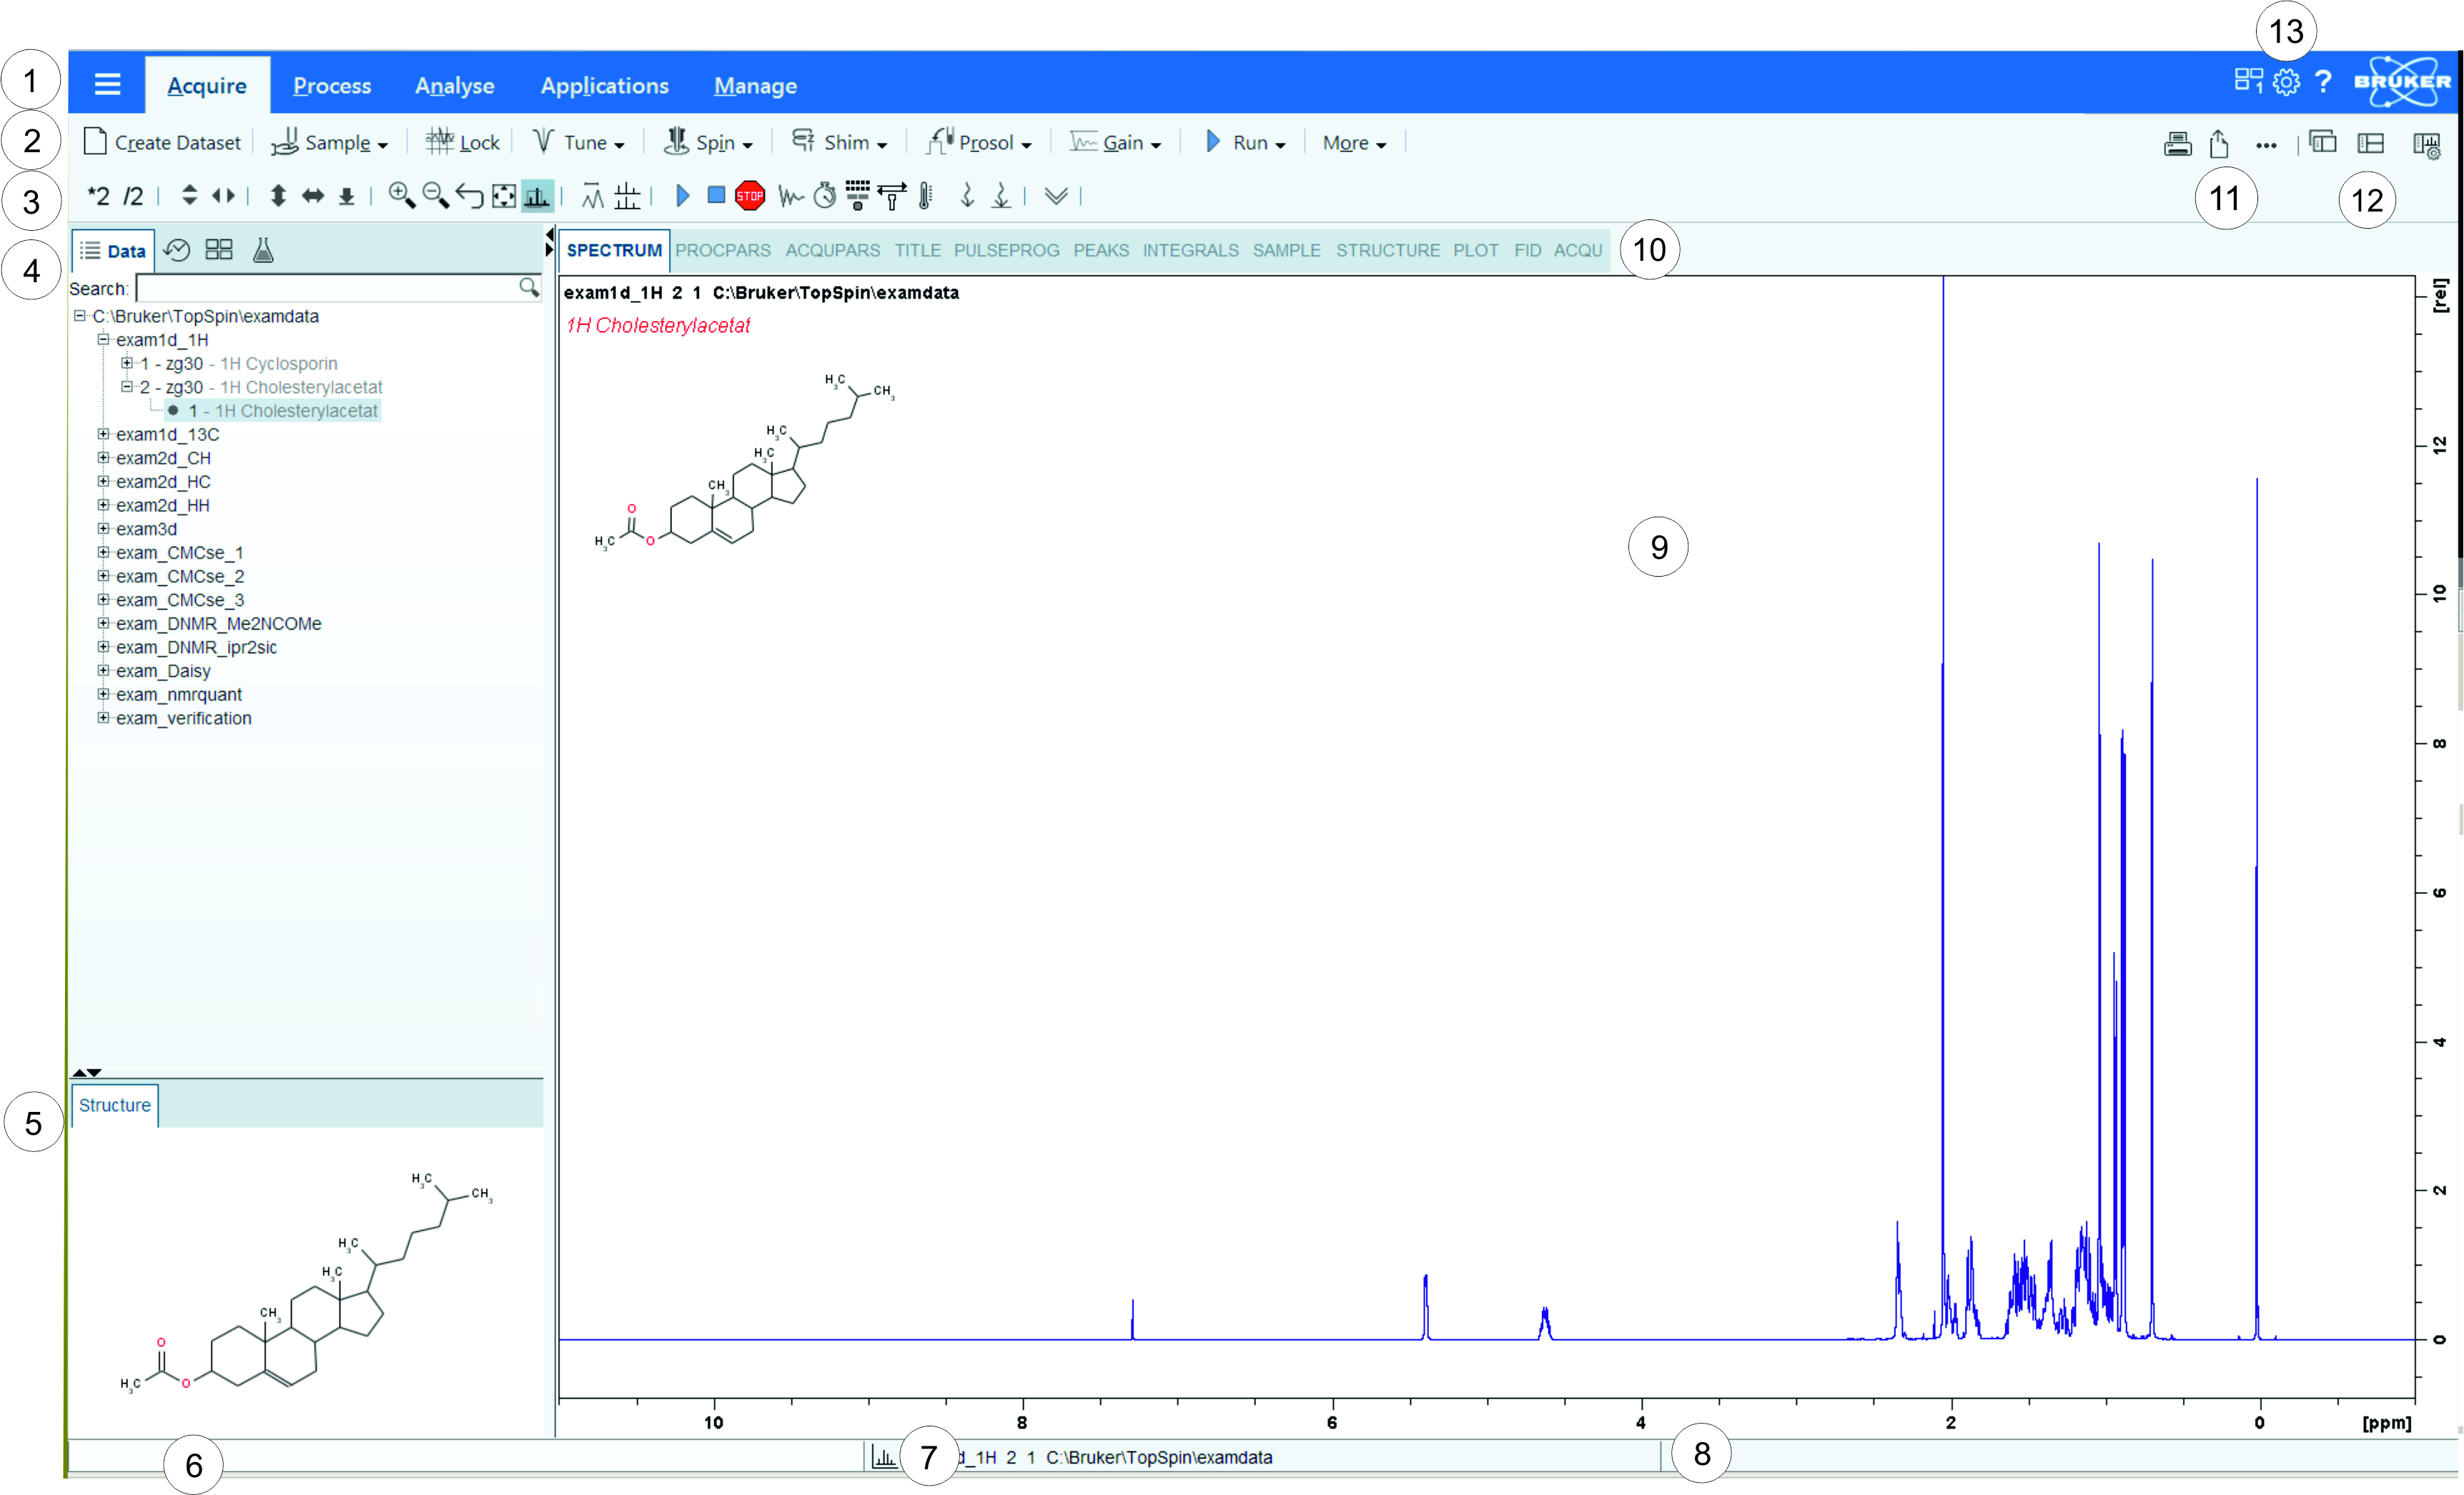Click the bold vertical double-arrow icon
The image size is (2464, 1495).
(x=278, y=195)
